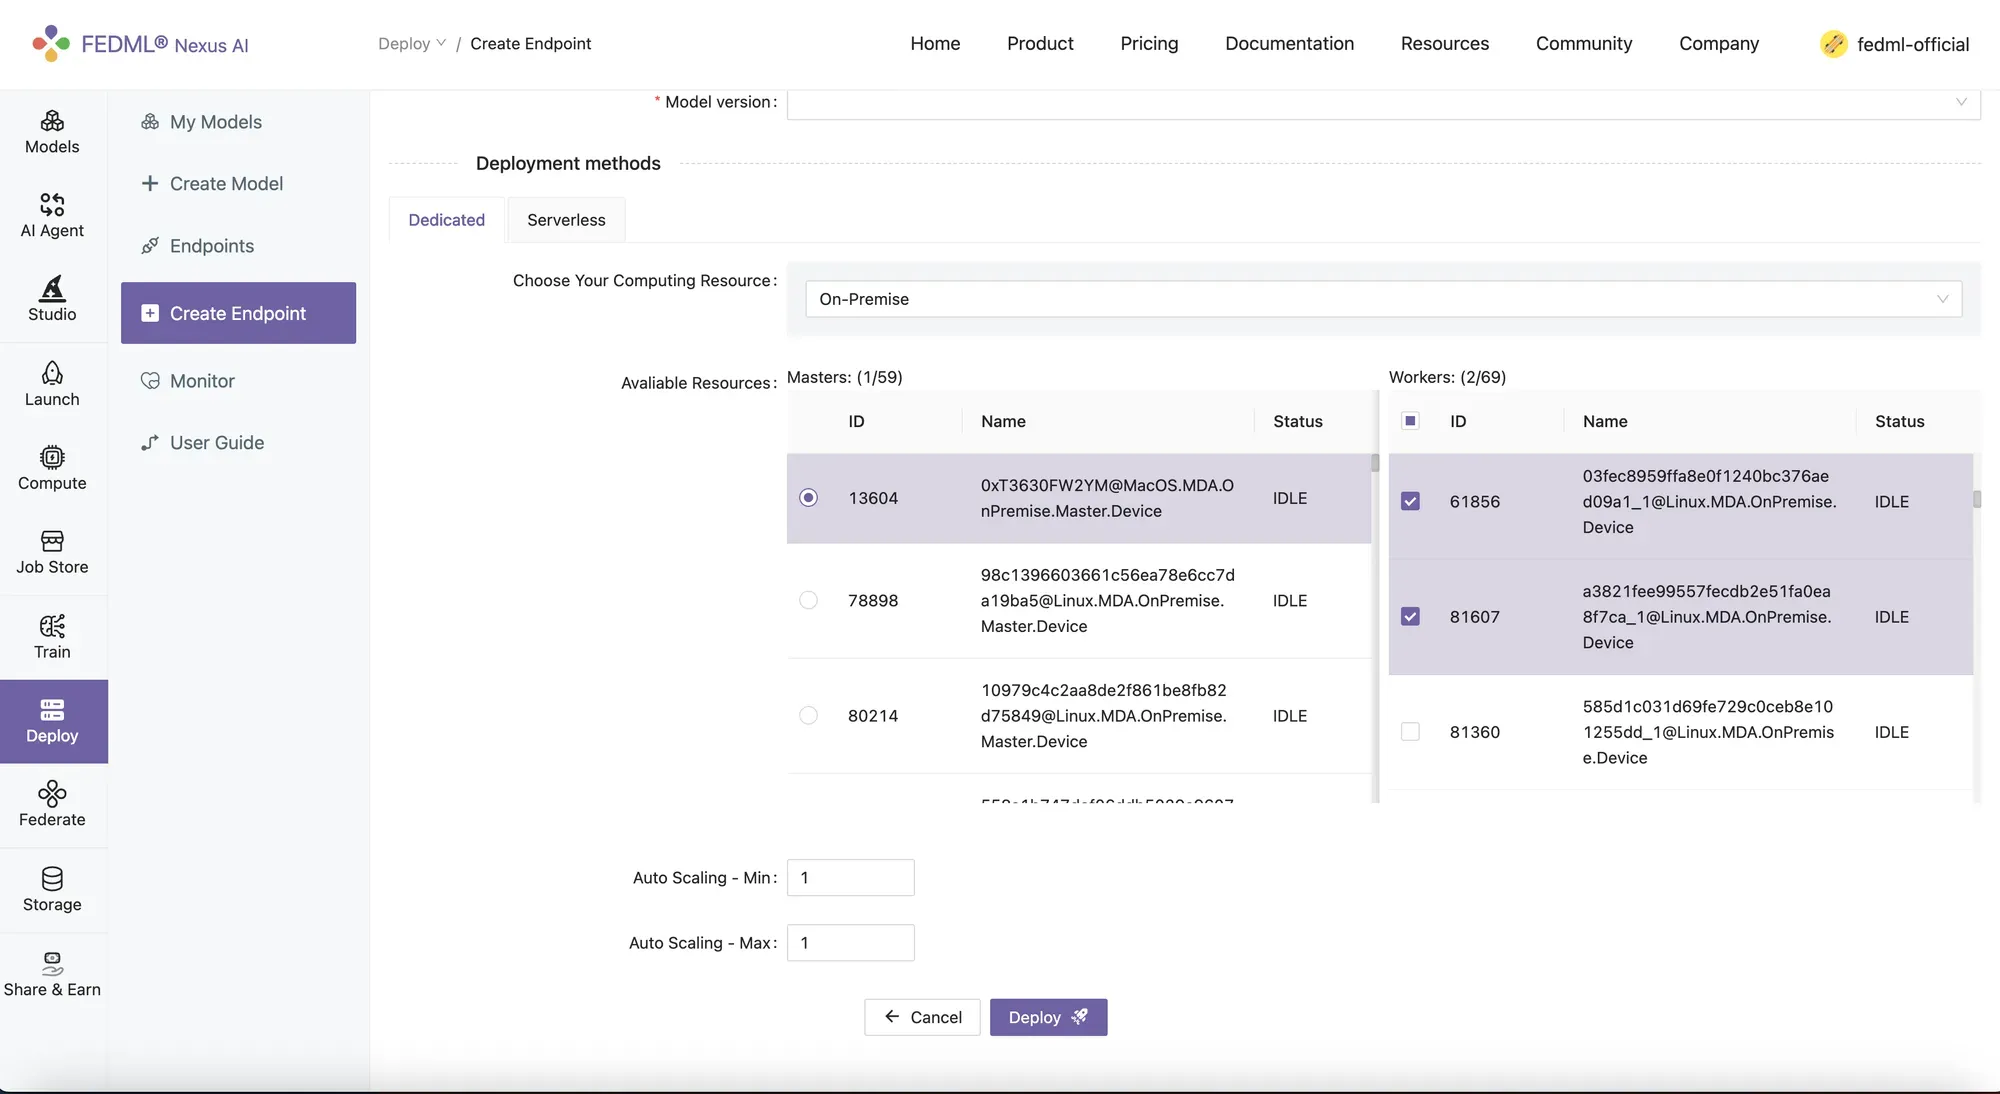
Task: Uncheck worker device 61856
Action: click(1410, 501)
